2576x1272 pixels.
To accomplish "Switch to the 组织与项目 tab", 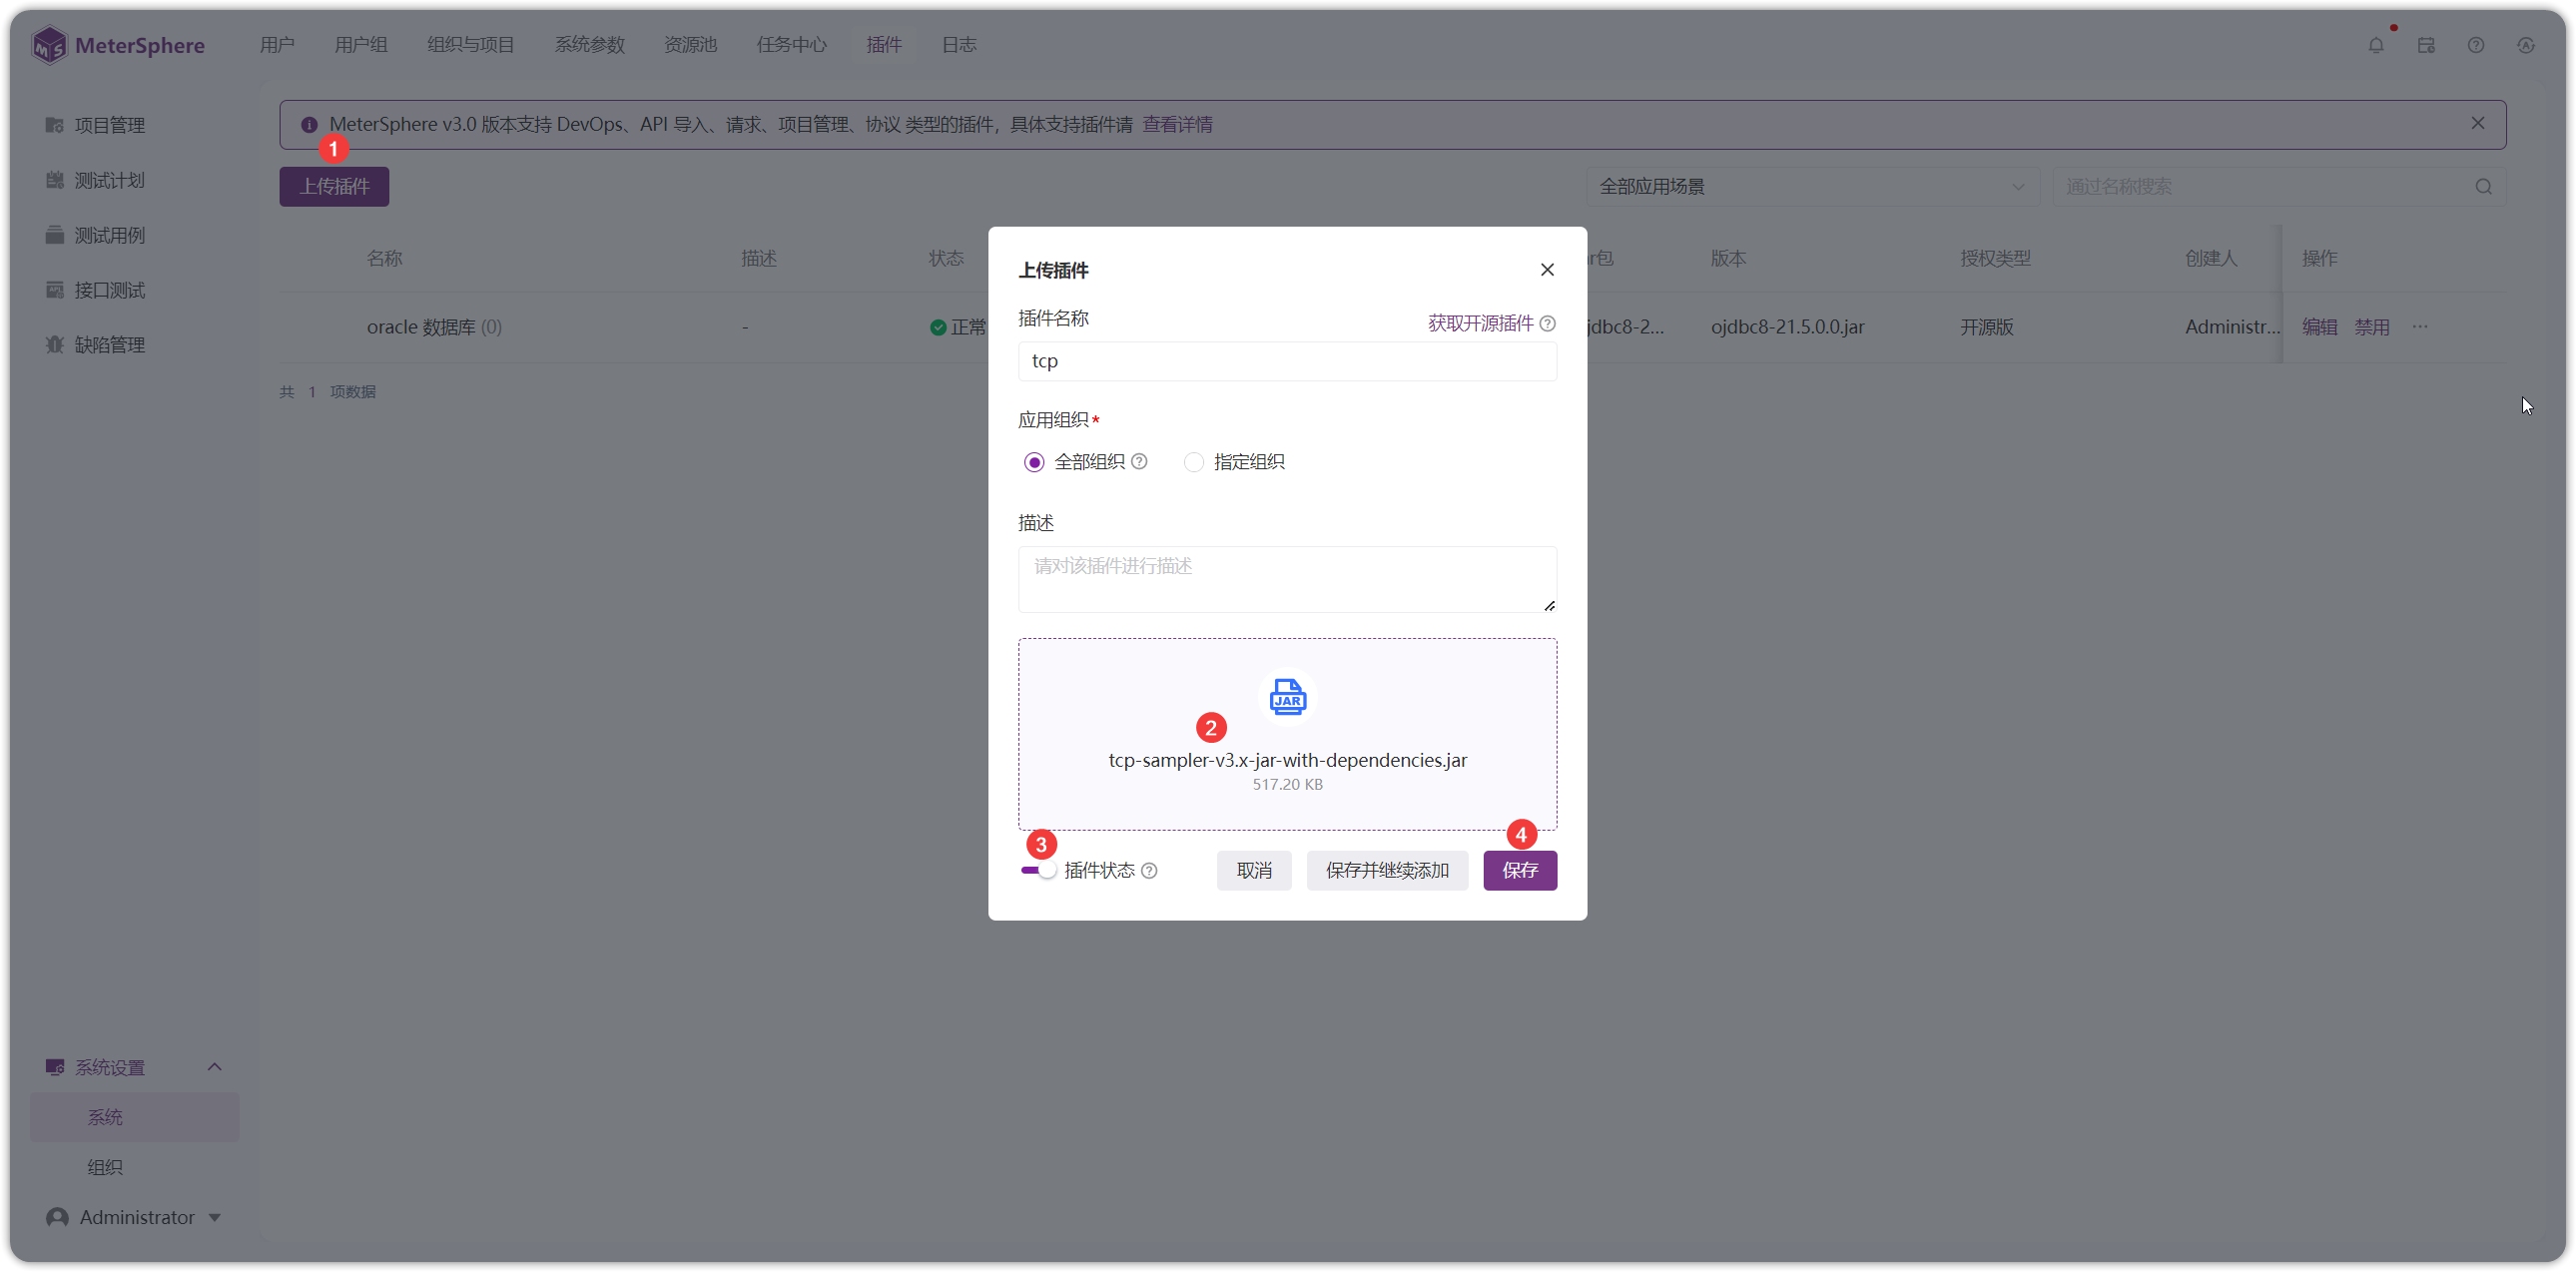I will (x=470, y=45).
